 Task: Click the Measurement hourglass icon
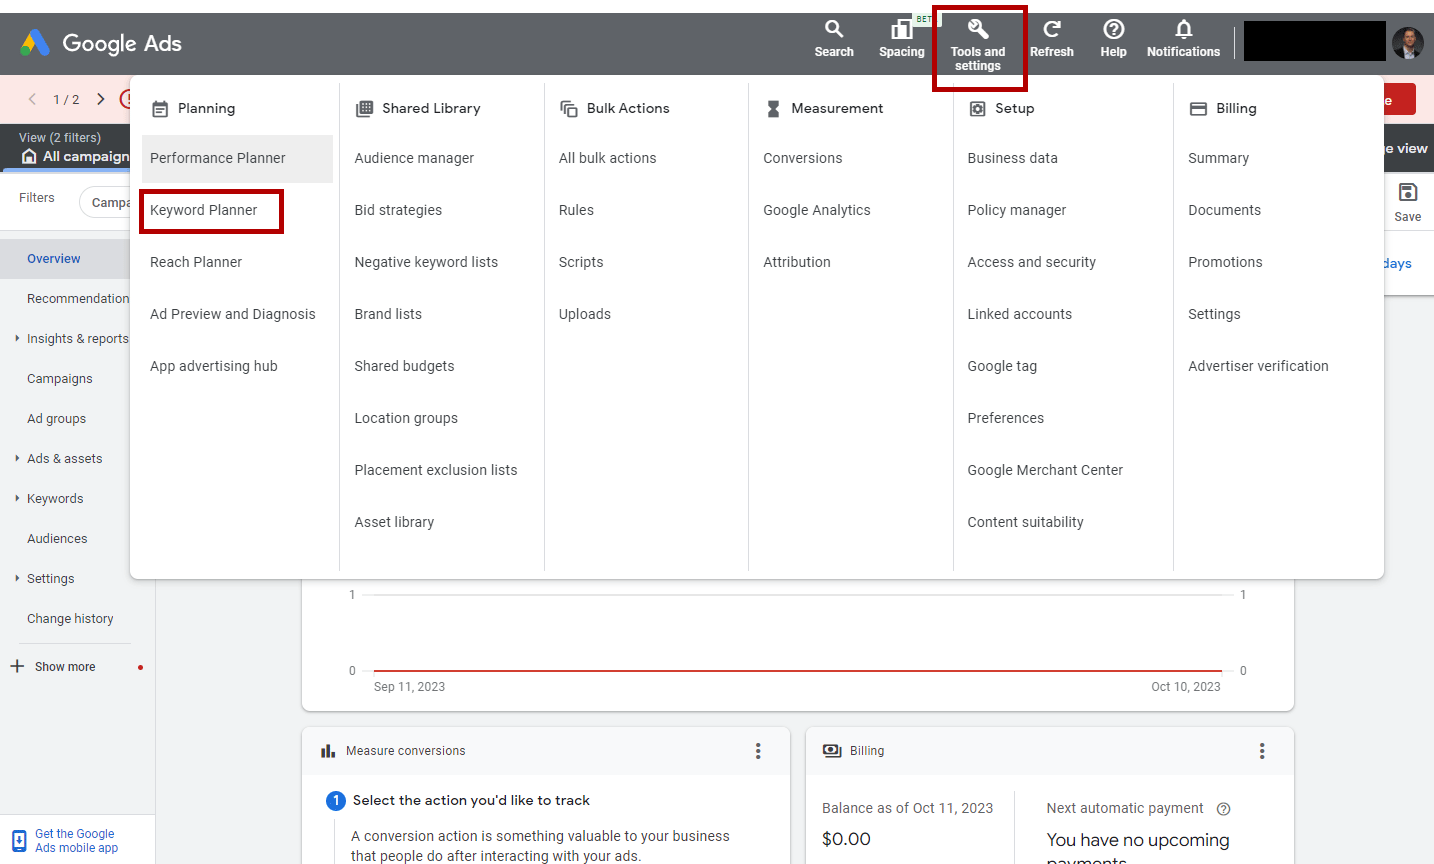click(773, 108)
